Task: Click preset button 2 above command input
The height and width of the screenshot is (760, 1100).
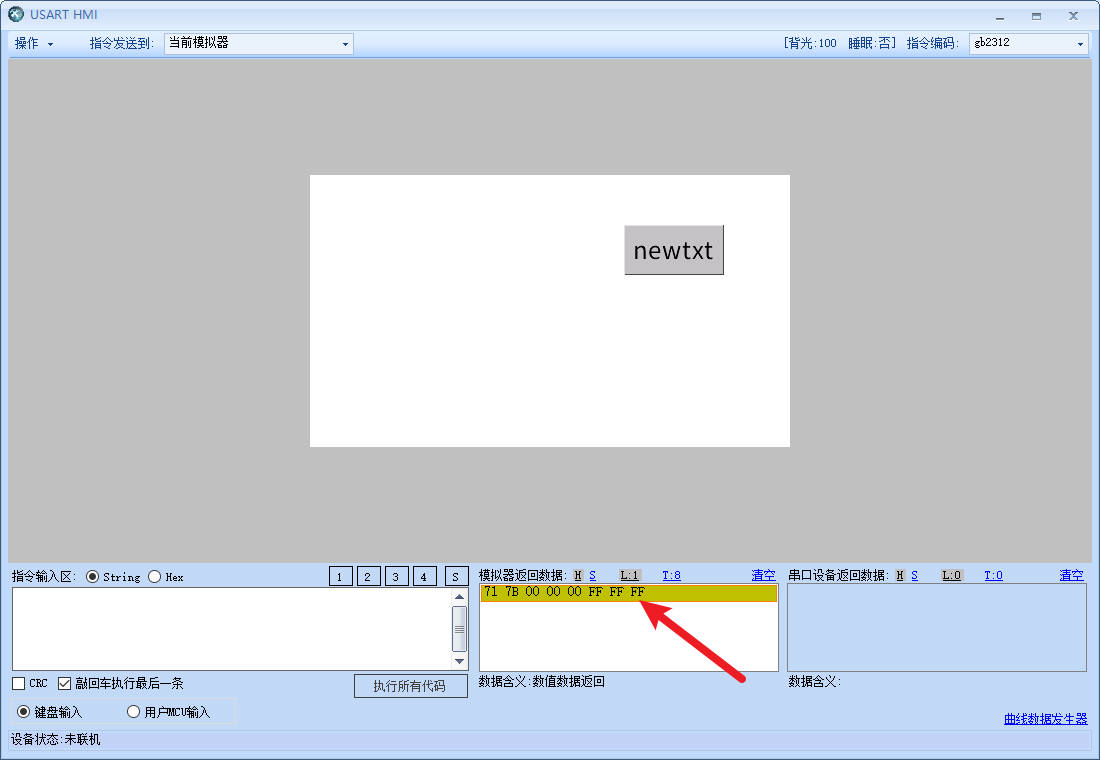Action: (x=368, y=576)
